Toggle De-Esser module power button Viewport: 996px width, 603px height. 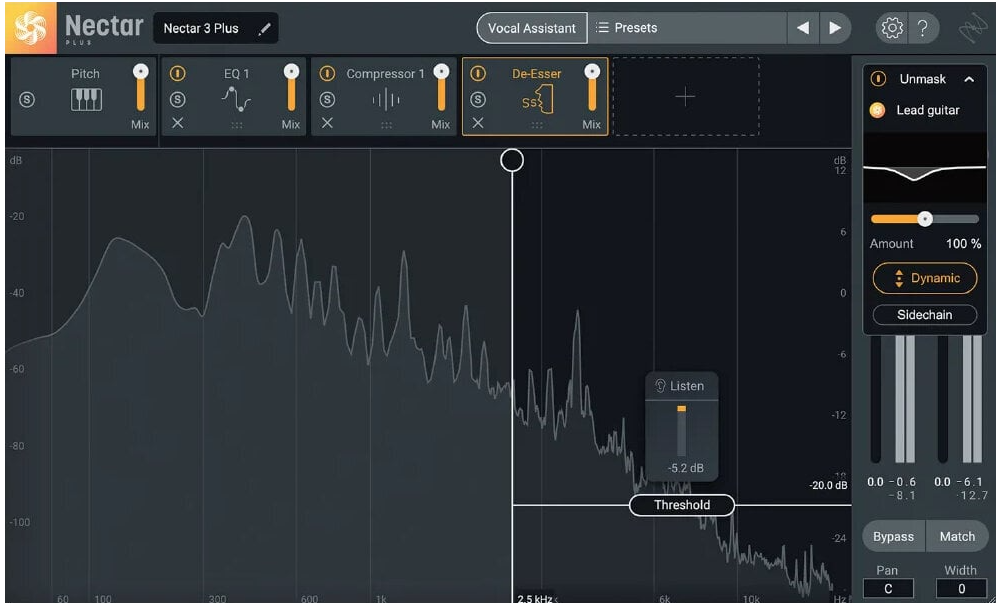(x=477, y=74)
